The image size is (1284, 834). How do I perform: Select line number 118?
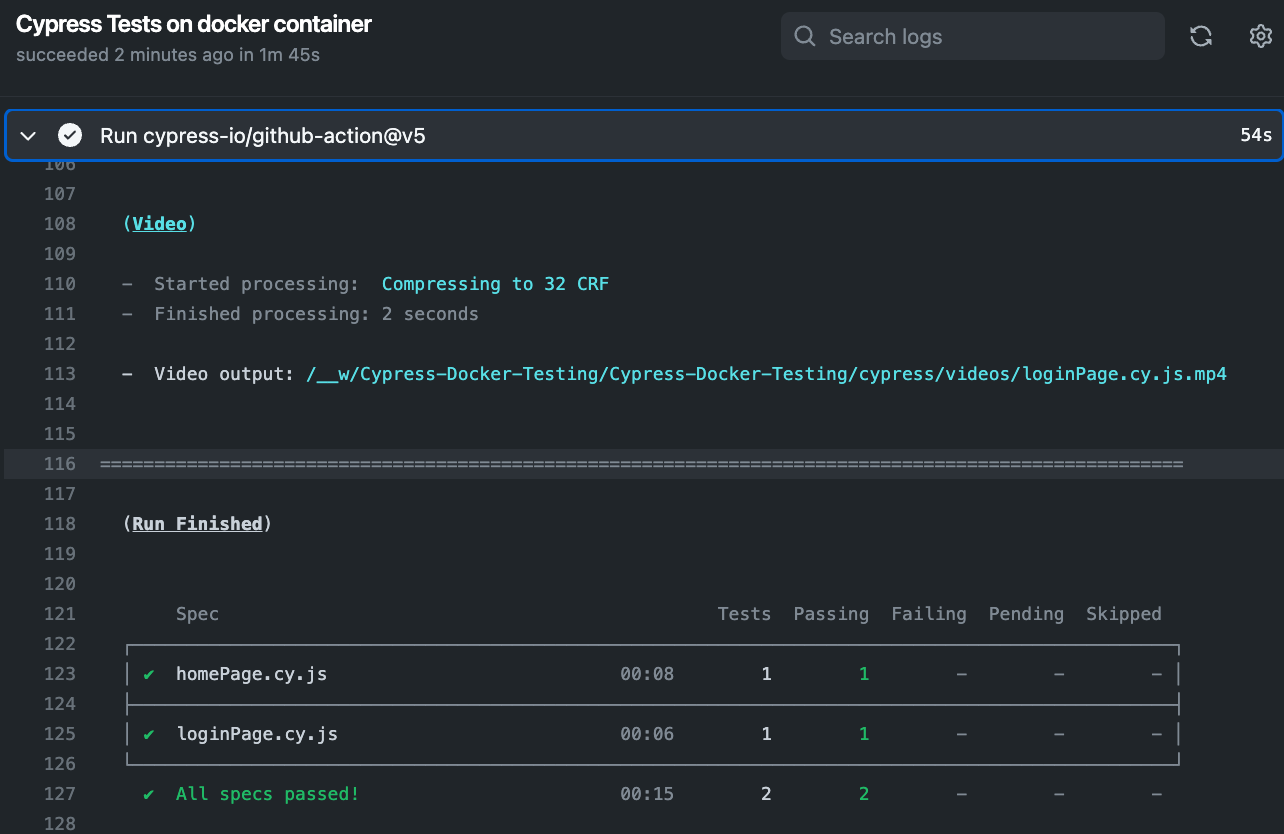click(x=60, y=523)
